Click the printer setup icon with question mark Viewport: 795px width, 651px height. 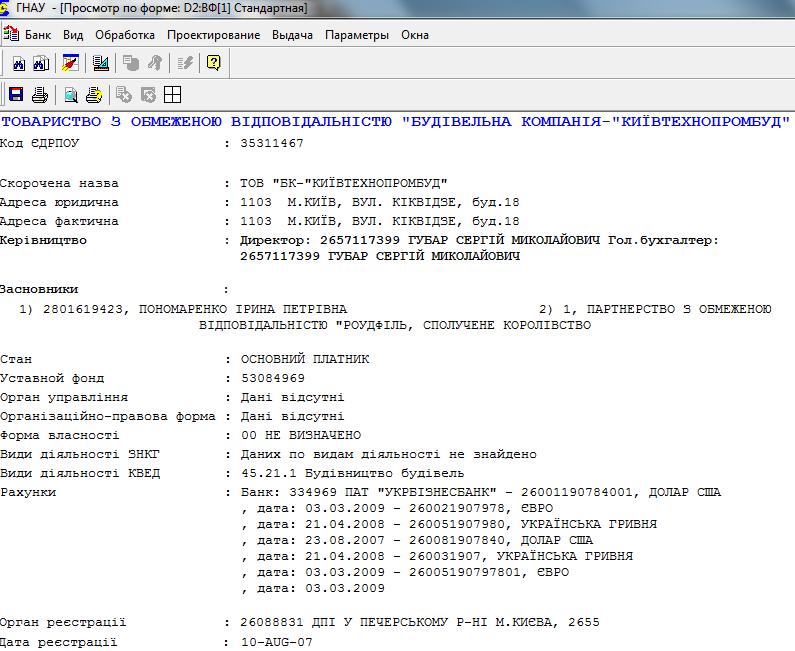[93, 95]
